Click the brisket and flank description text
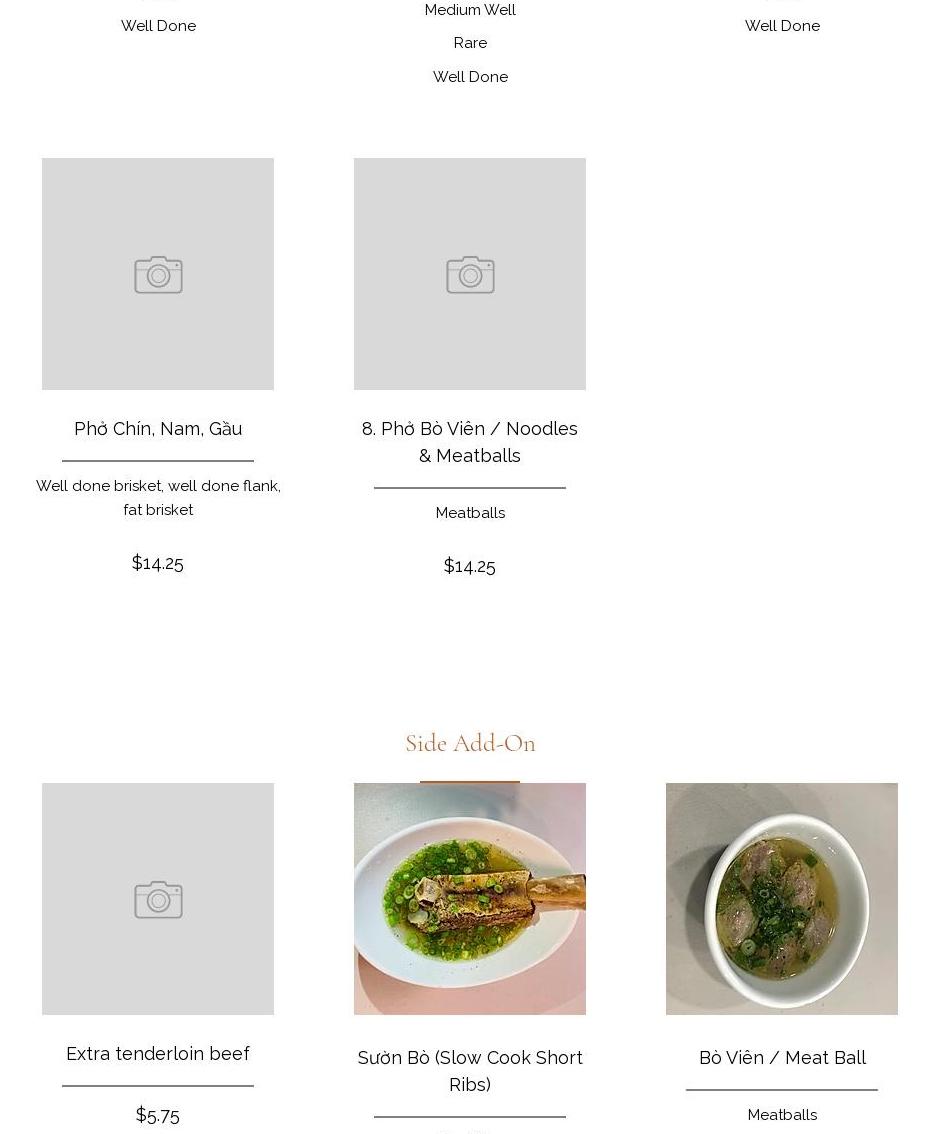The width and height of the screenshot is (945, 1134). 158,498
